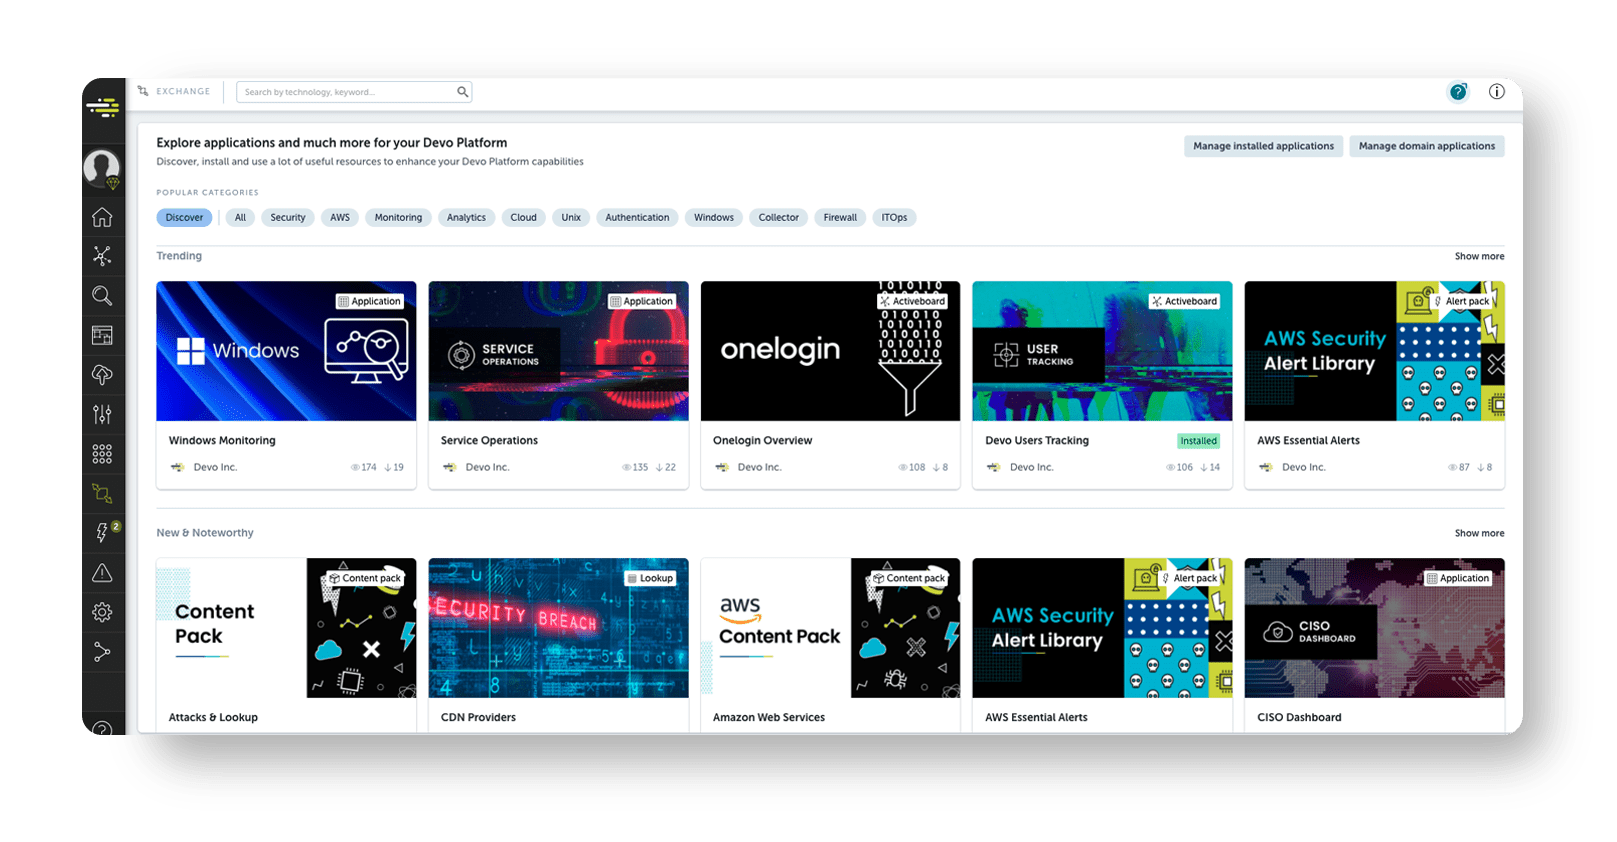Filter by the Authentication category
This screenshot has width=1617, height=842.
(637, 218)
